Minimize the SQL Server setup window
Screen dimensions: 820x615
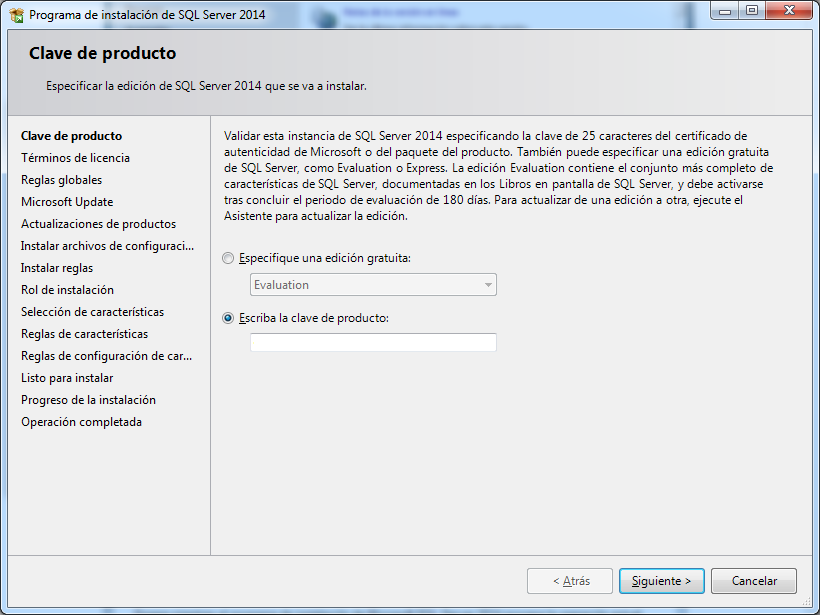point(725,11)
